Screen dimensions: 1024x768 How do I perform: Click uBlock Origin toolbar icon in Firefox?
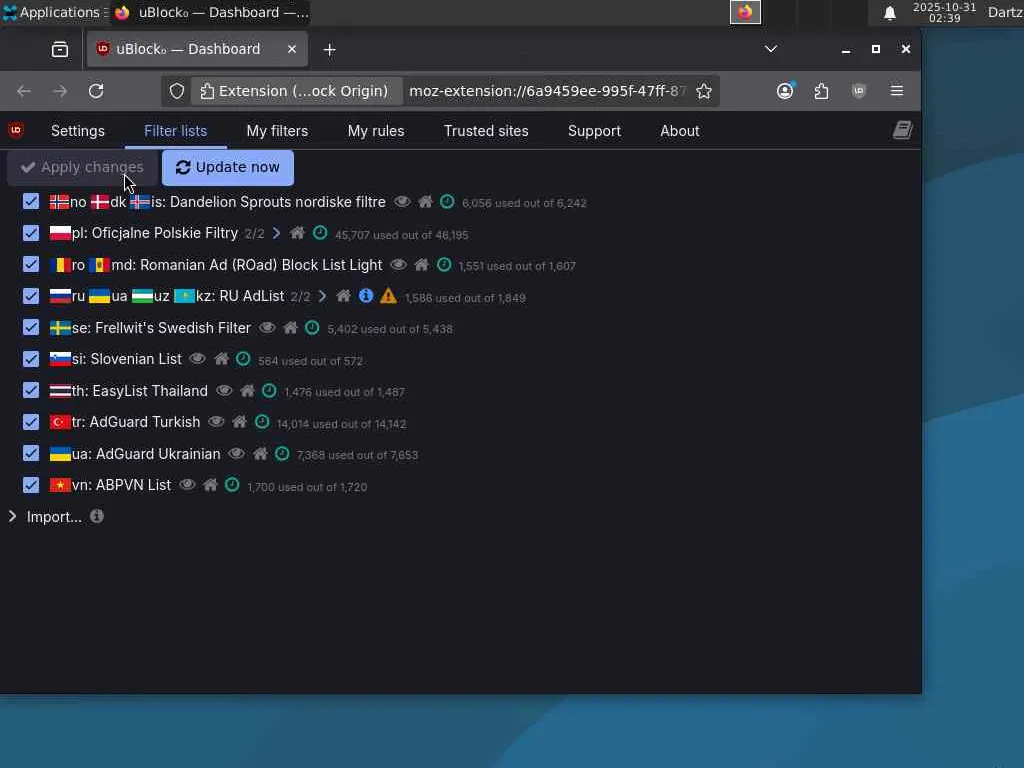[x=859, y=91]
